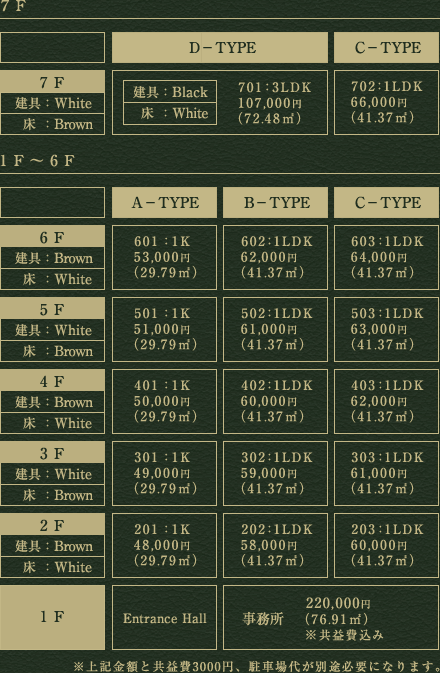Click the A-TYPE column header

[x=164, y=203]
